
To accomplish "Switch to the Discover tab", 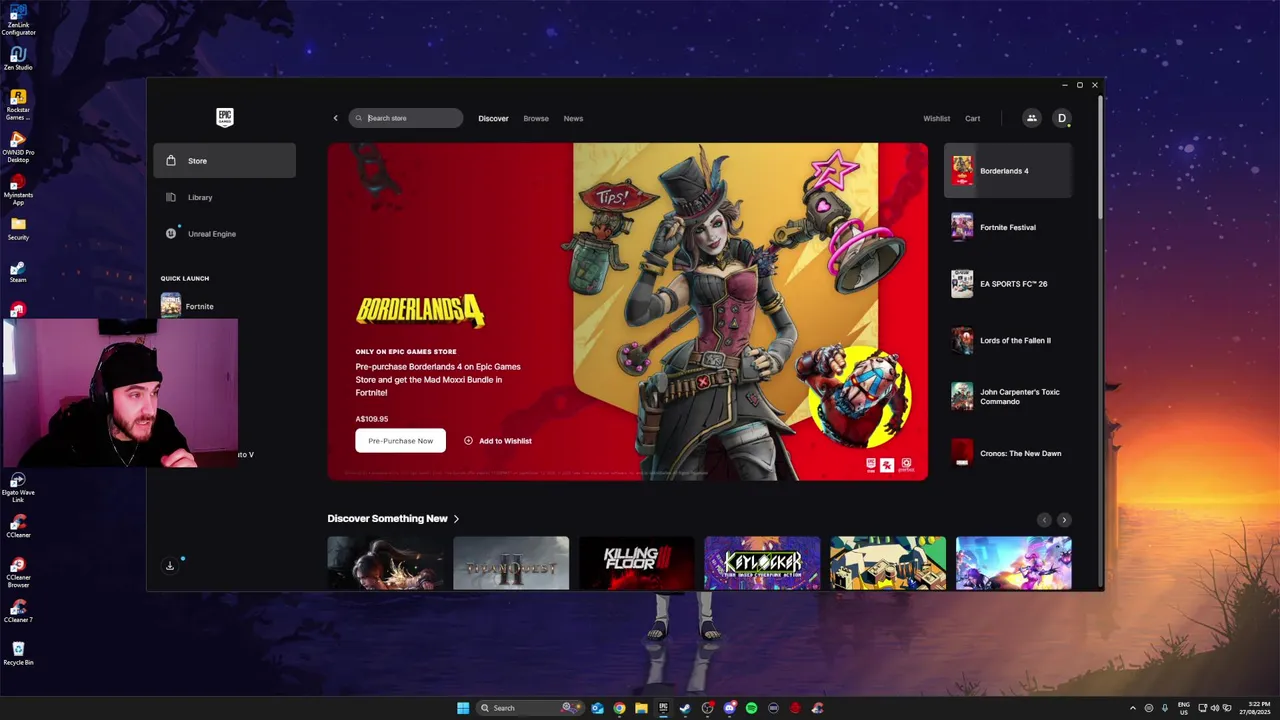I will (x=493, y=118).
